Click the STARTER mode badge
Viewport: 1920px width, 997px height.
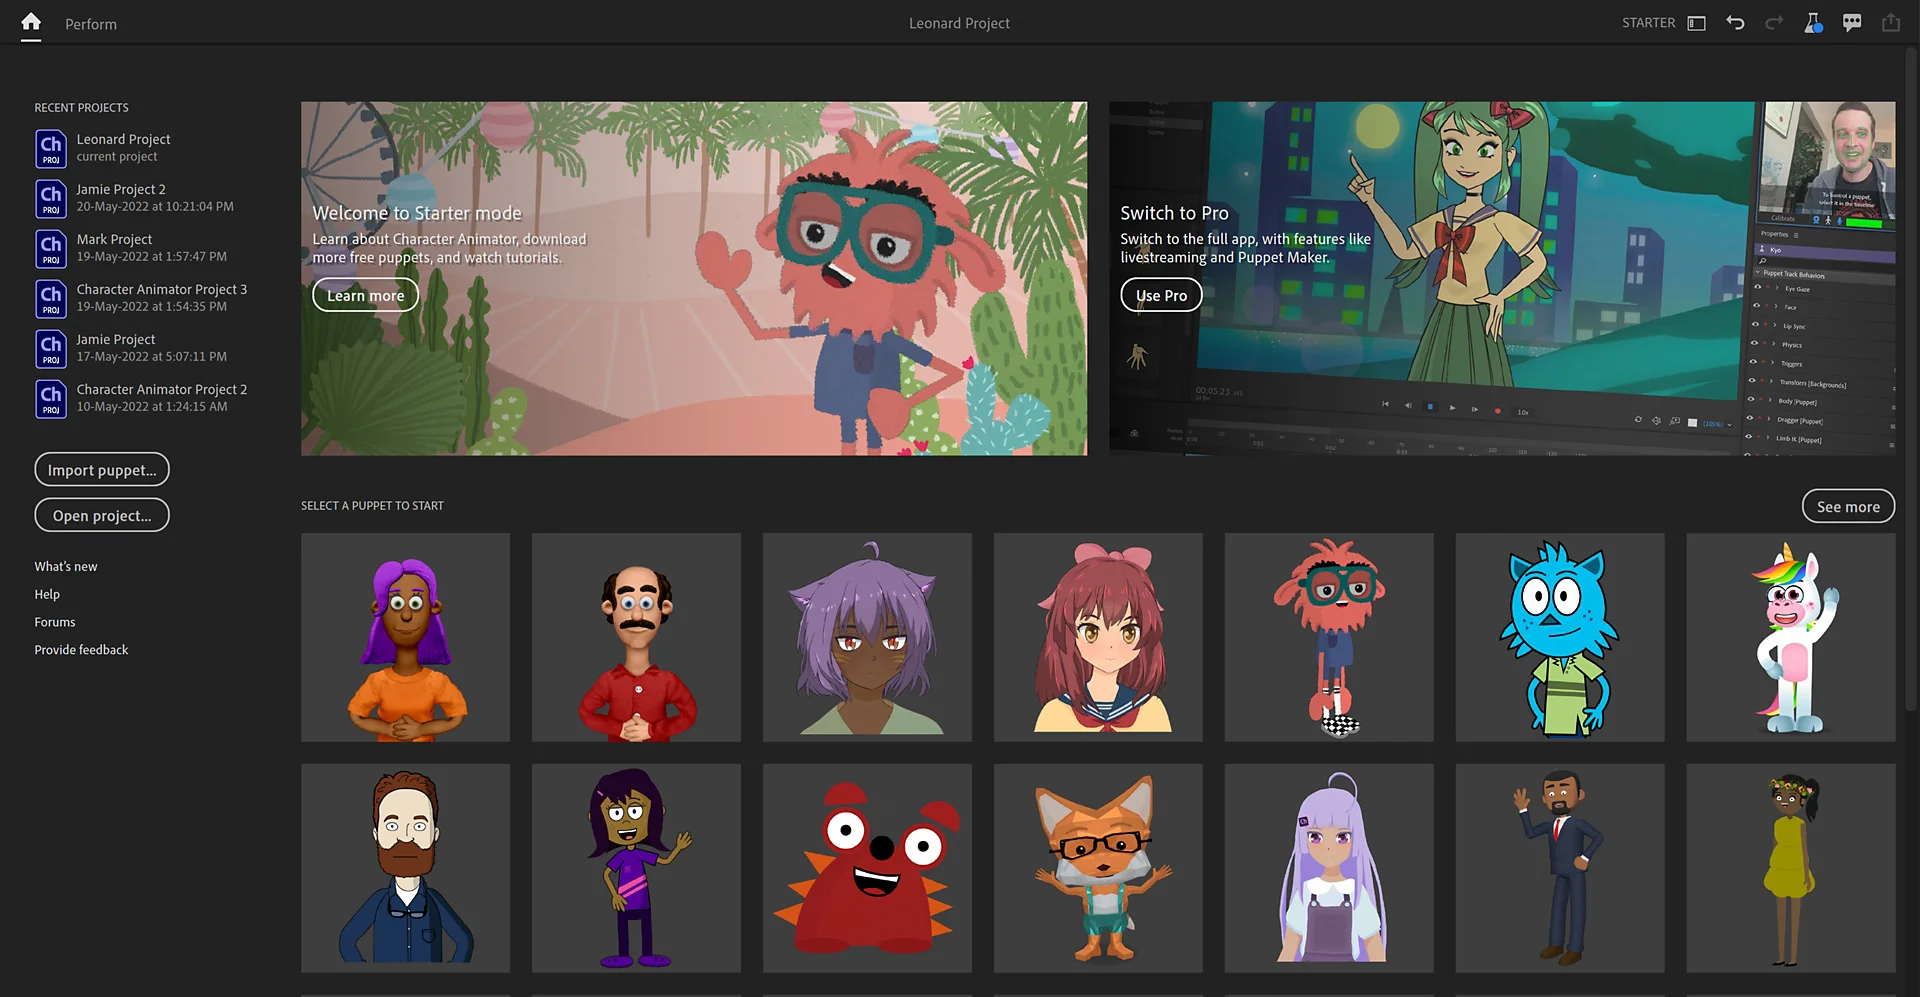[1647, 22]
